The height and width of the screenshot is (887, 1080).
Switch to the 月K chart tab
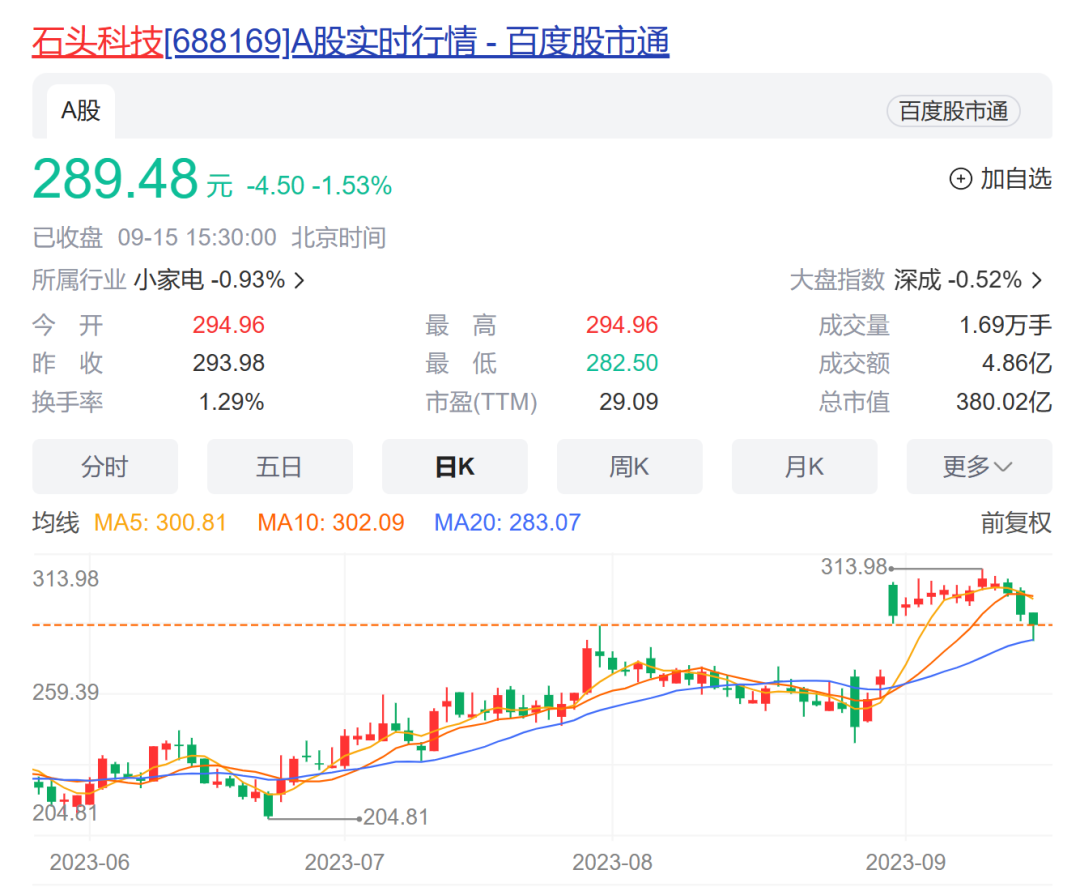804,466
